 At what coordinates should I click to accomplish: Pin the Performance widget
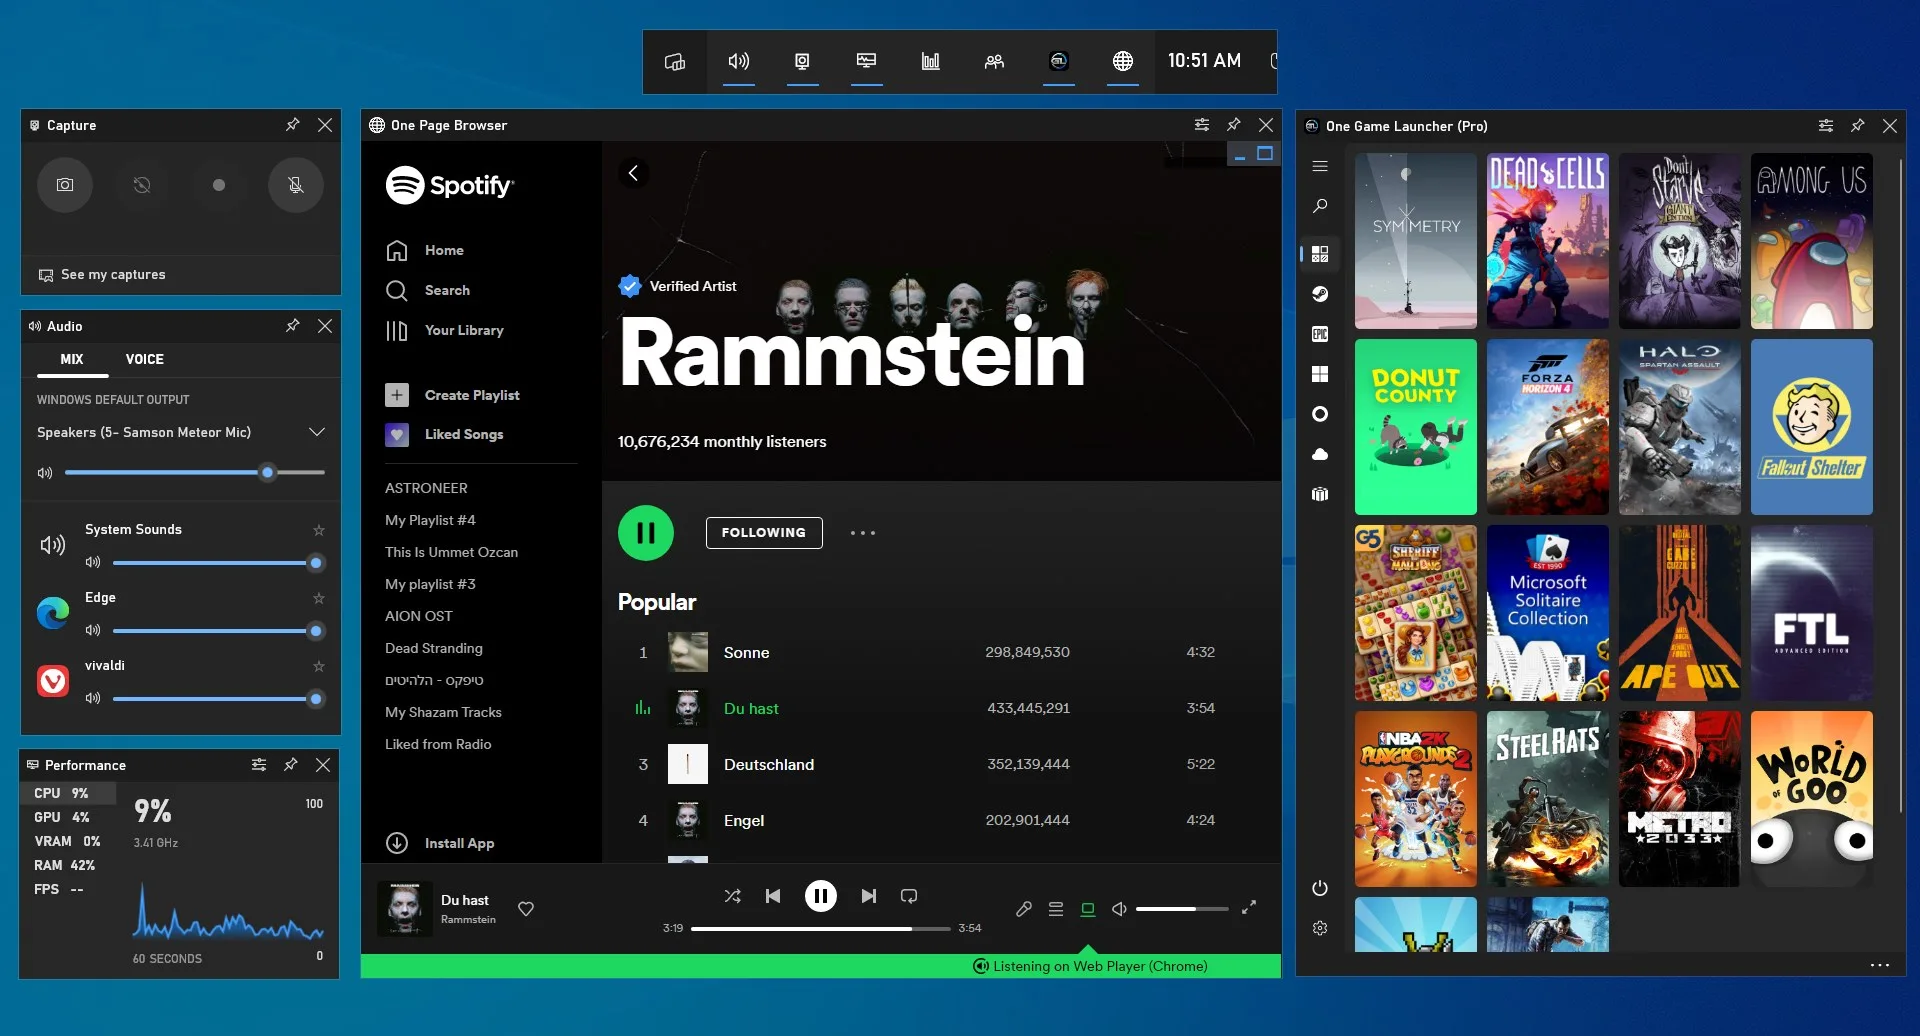point(291,765)
